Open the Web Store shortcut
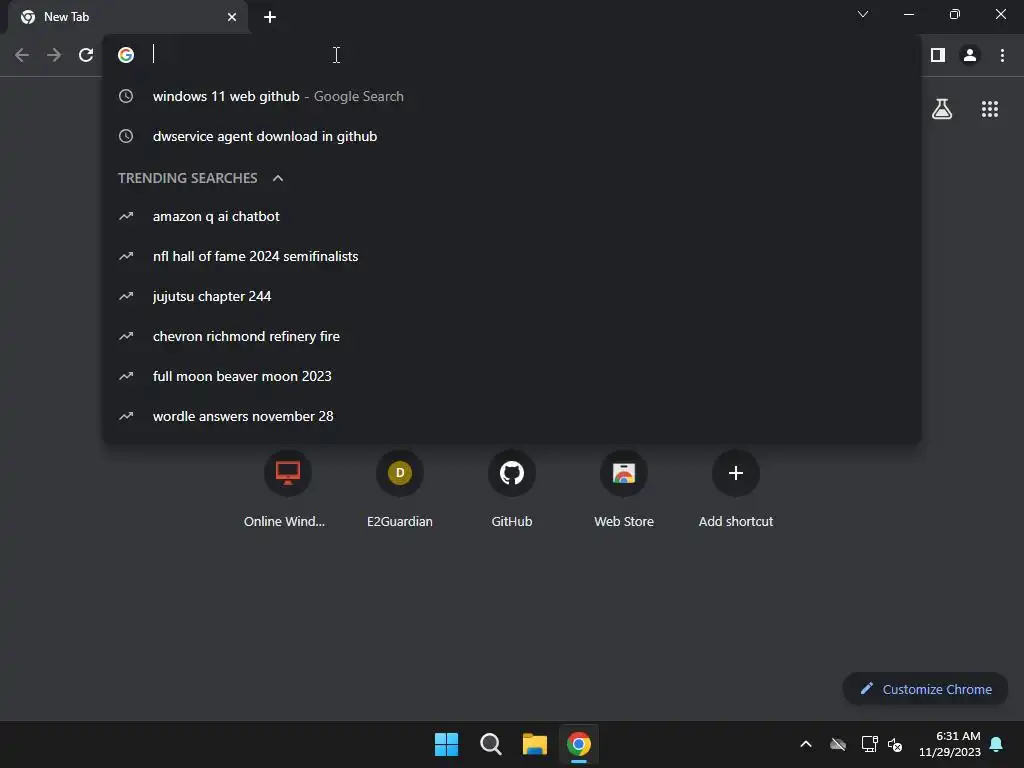 (624, 488)
